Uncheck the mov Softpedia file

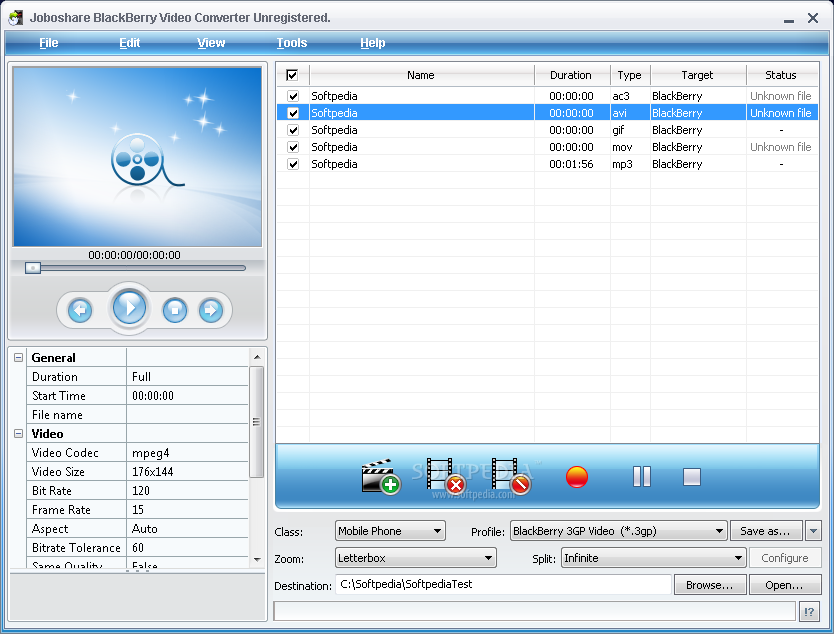click(x=293, y=147)
